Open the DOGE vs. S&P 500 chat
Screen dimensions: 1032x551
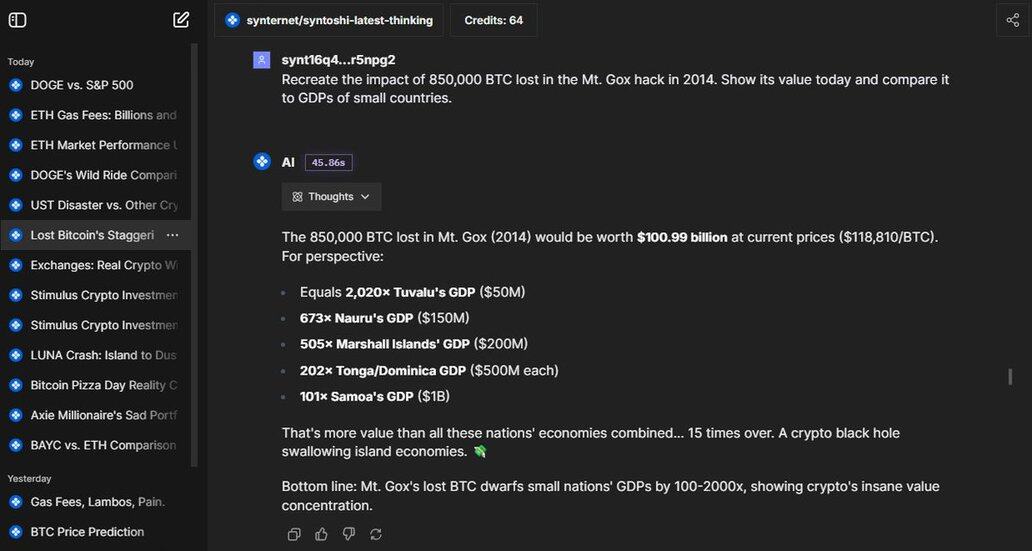pos(82,85)
